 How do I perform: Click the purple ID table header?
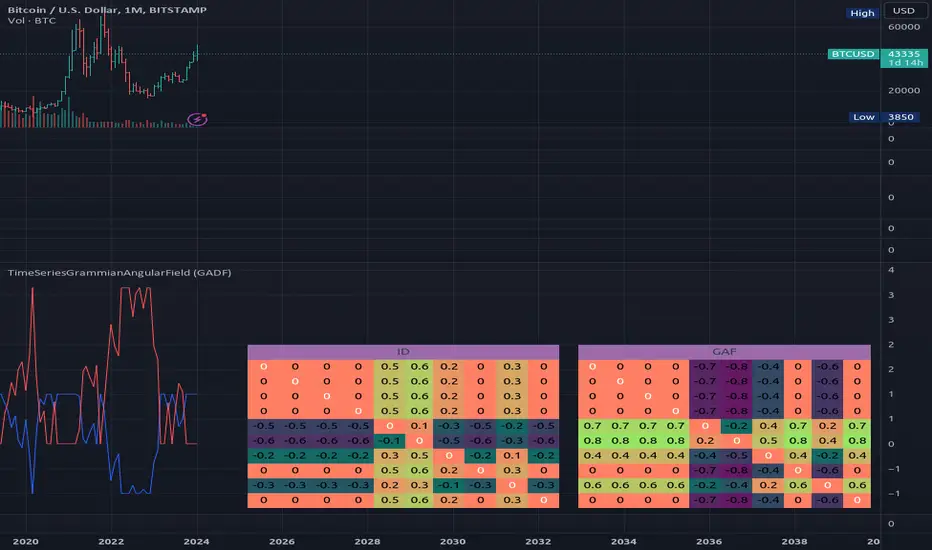[404, 352]
